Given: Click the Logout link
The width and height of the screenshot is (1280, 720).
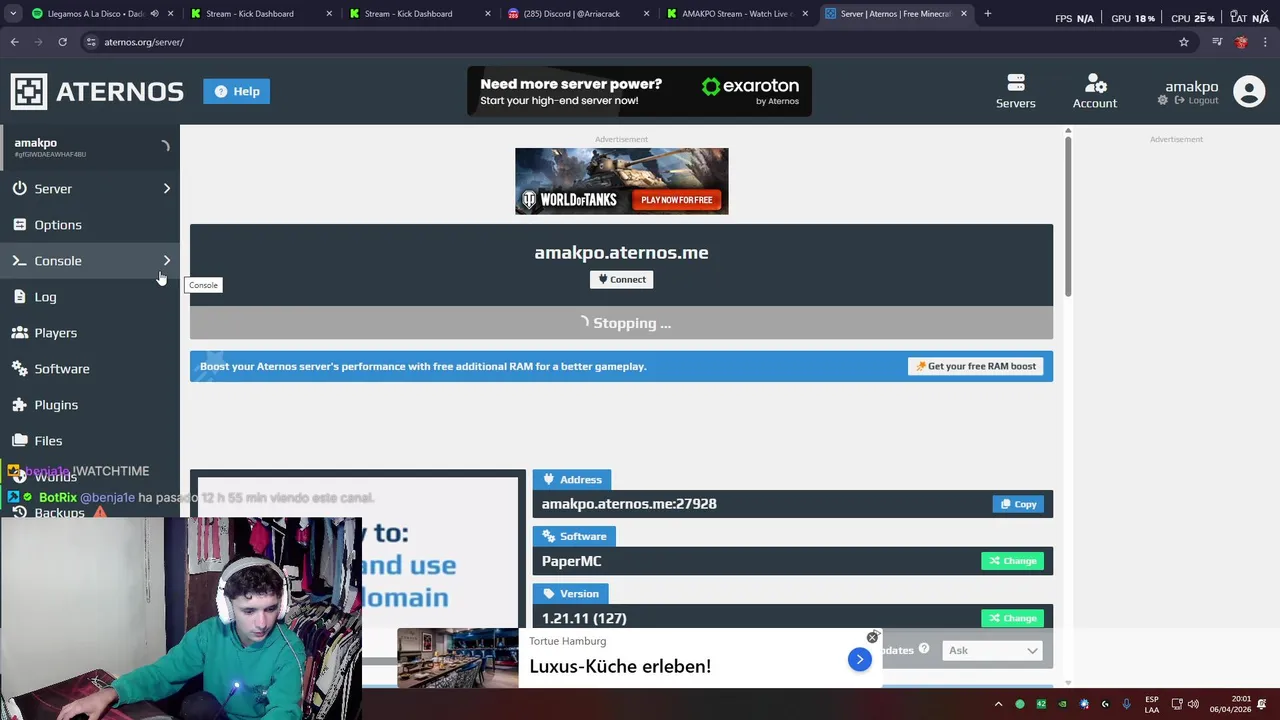Looking at the screenshot, I should [1196, 101].
